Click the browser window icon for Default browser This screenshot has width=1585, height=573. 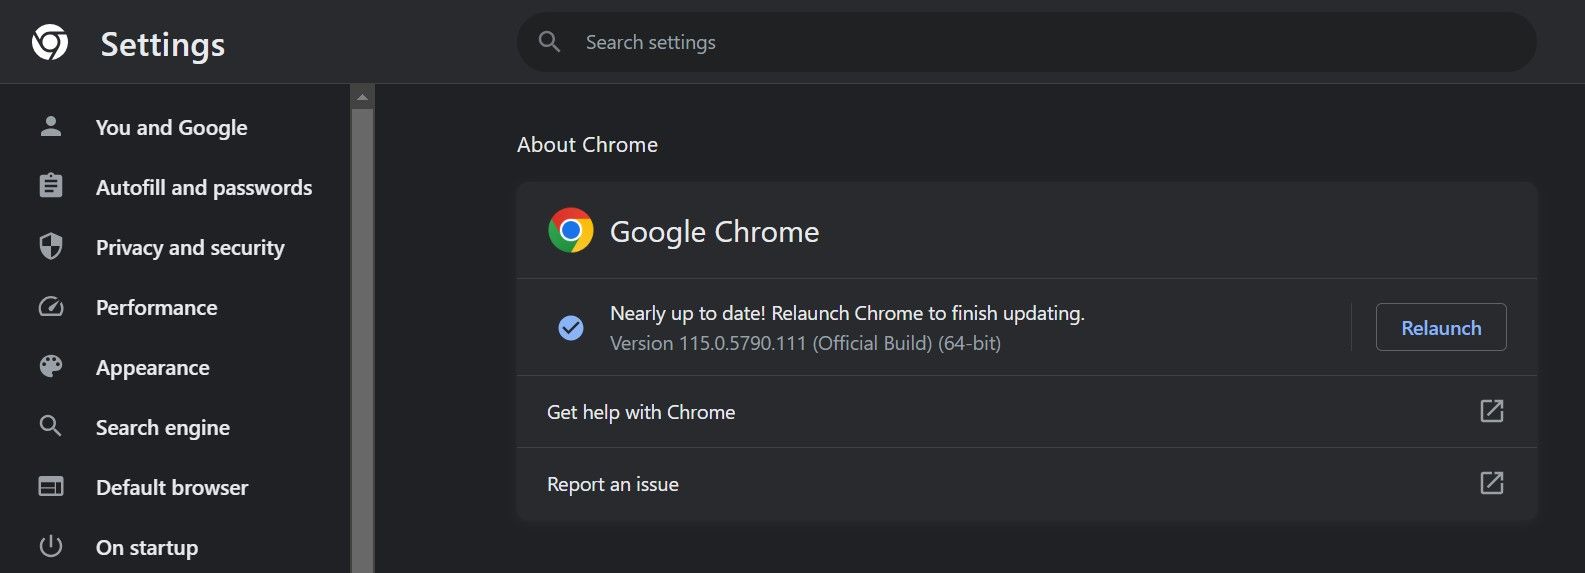coord(50,487)
